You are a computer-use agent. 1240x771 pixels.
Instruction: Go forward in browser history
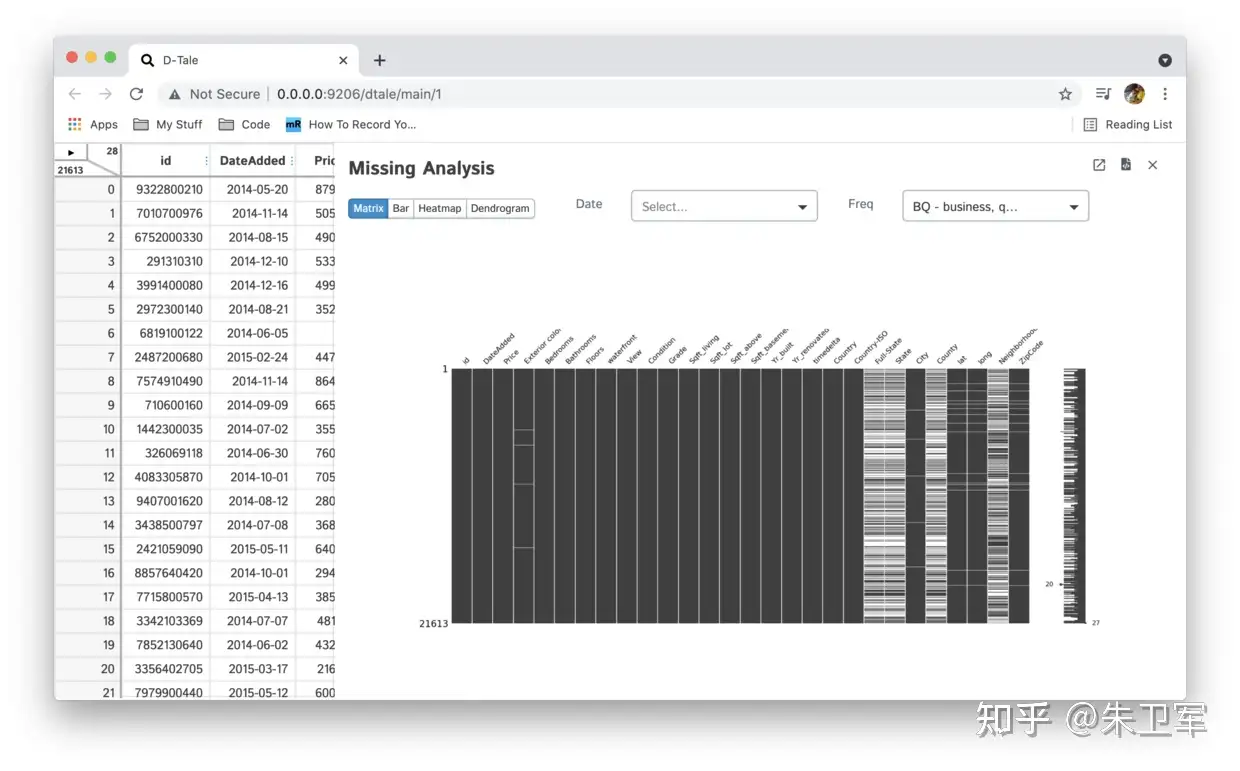coord(105,94)
